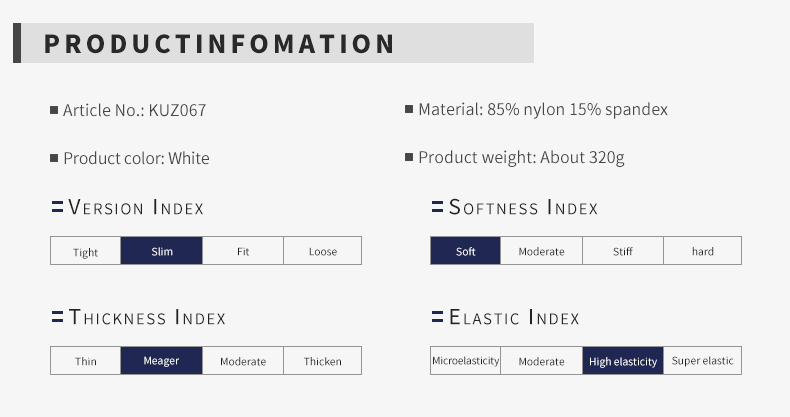Choose Moderate in the Elastic Index
The image size is (790, 417).
(542, 361)
